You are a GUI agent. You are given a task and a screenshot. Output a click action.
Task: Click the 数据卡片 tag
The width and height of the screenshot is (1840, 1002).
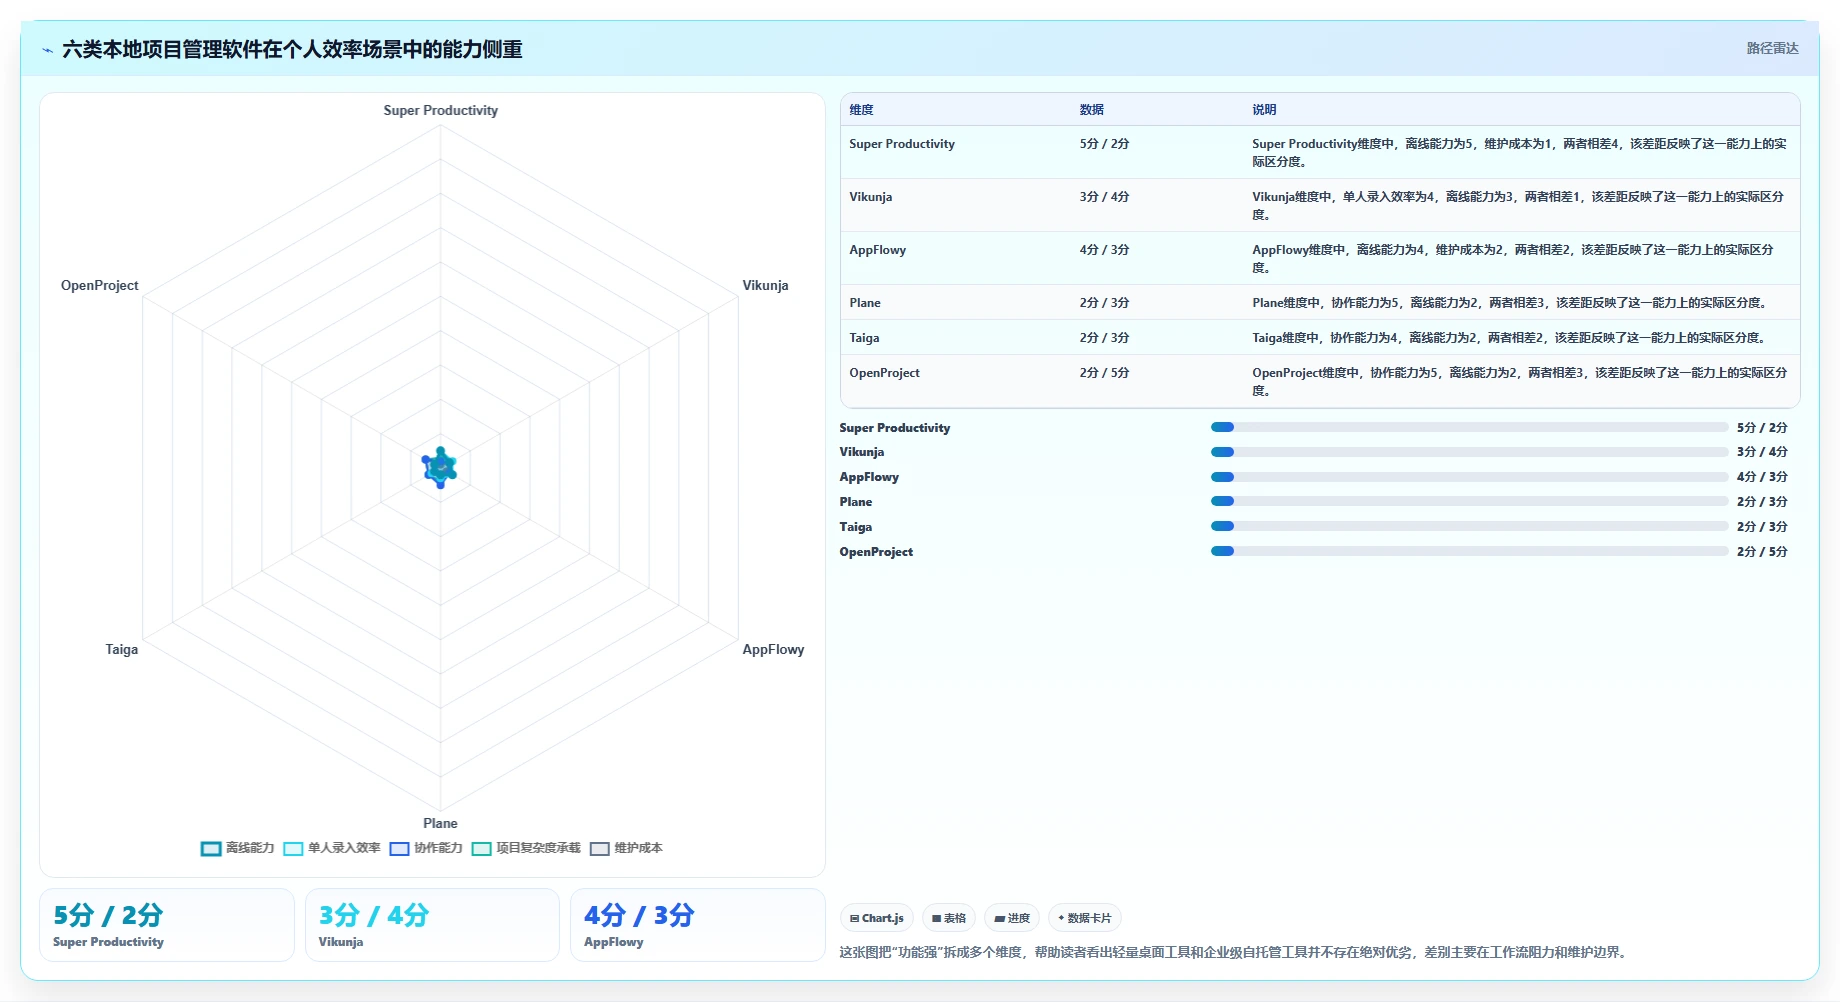point(1084,918)
